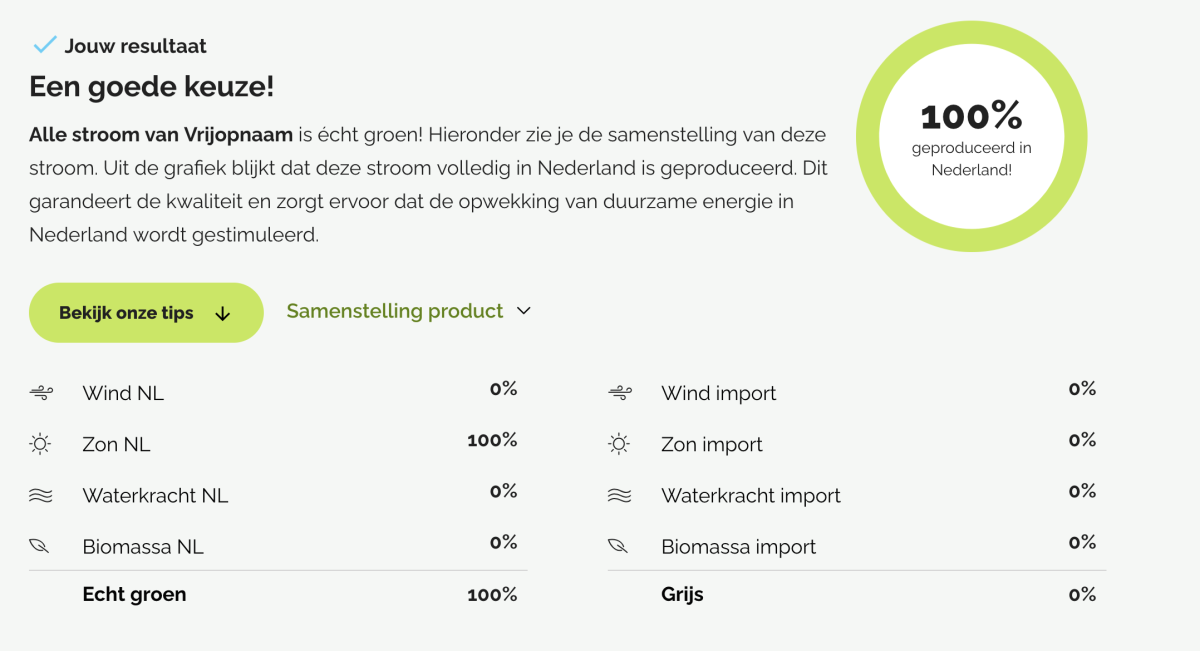
Task: Click the leaf icon beside Biomassa NL
Action: click(42, 544)
